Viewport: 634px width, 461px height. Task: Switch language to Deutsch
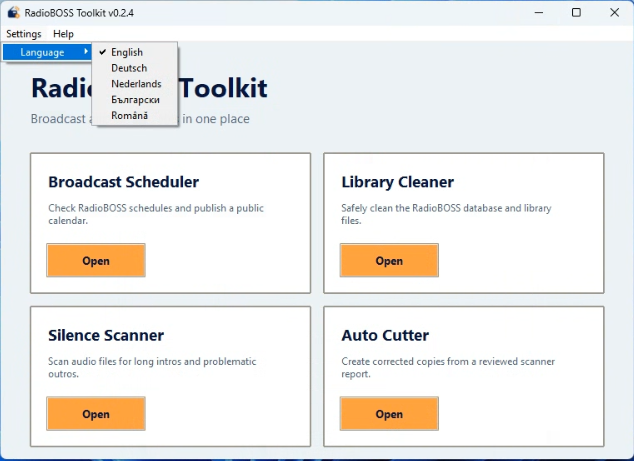click(135, 68)
